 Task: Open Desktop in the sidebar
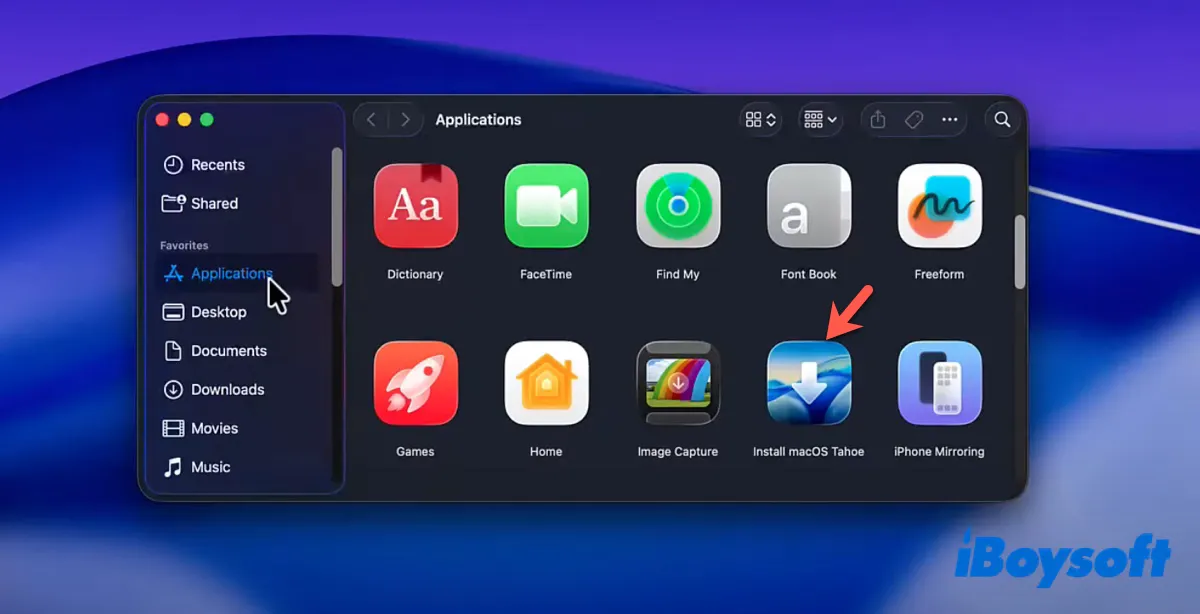tap(238, 312)
